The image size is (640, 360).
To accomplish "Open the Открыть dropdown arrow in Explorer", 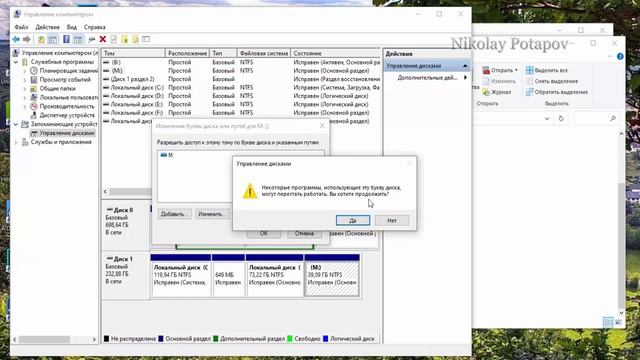I will (x=516, y=70).
